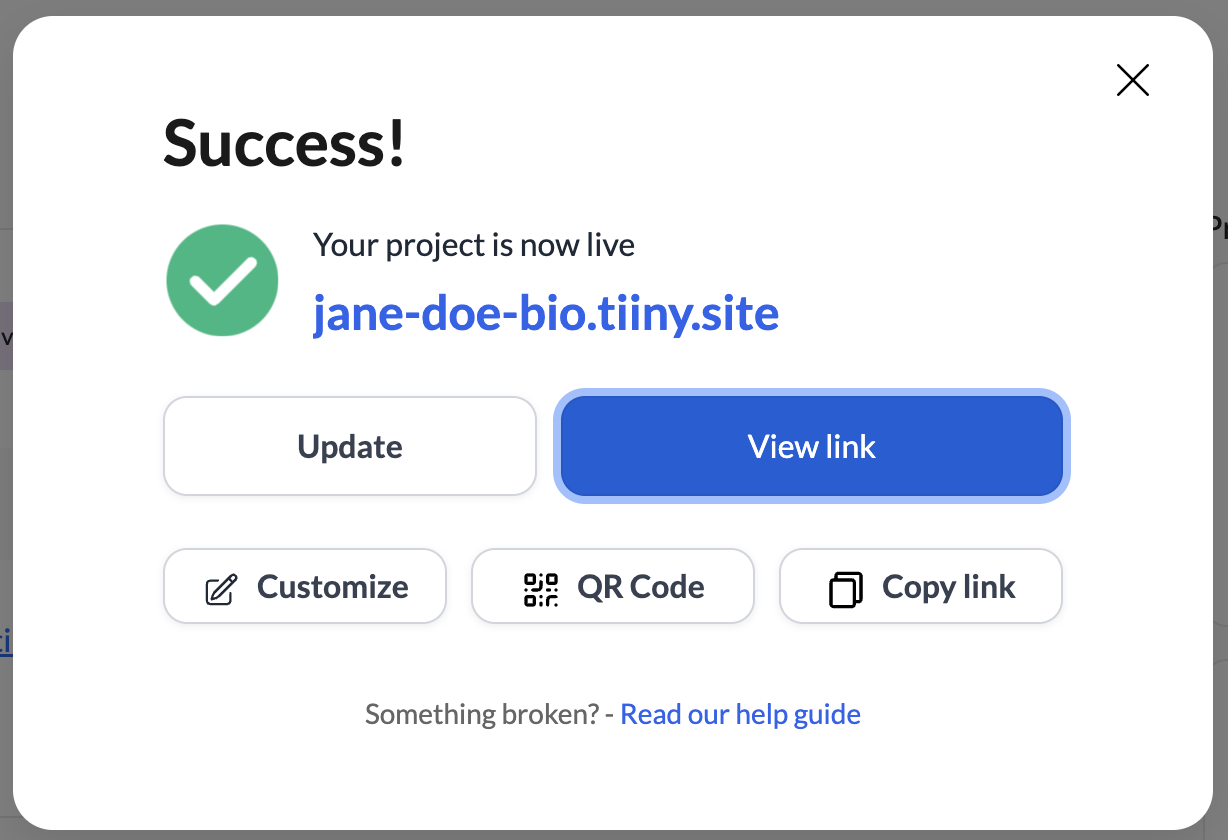The image size is (1228, 840).
Task: Click the copy icon beside Copy link
Action: 846,589
